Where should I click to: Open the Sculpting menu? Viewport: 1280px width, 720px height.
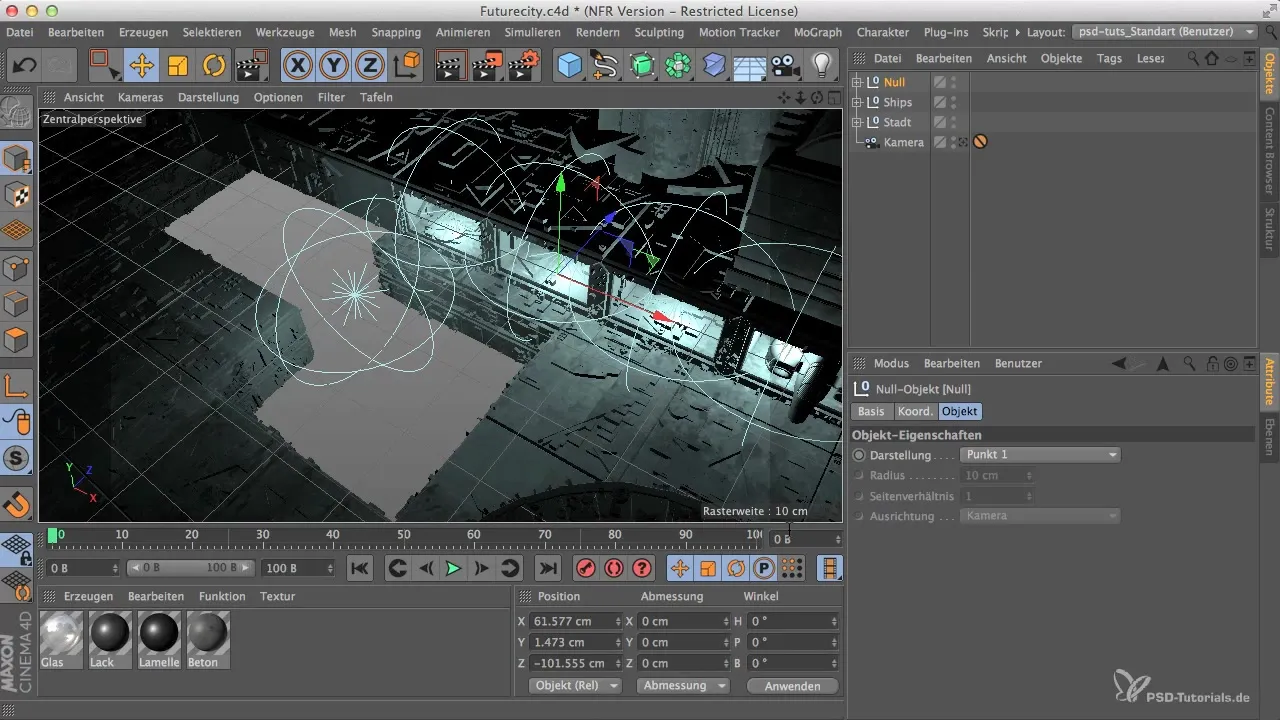coord(659,32)
